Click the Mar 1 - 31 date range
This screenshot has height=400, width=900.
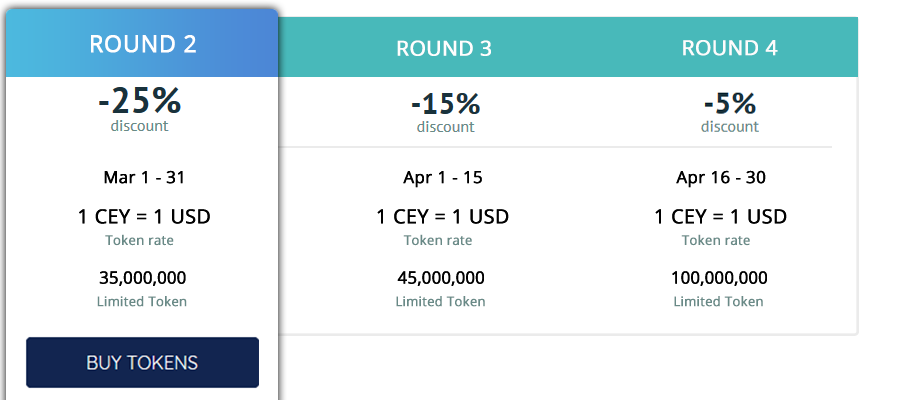[144, 177]
